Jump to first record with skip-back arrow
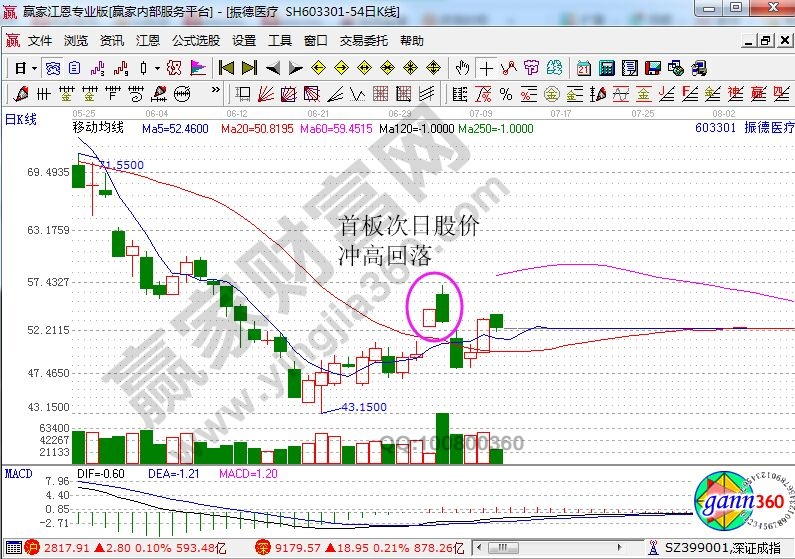 (x=226, y=68)
